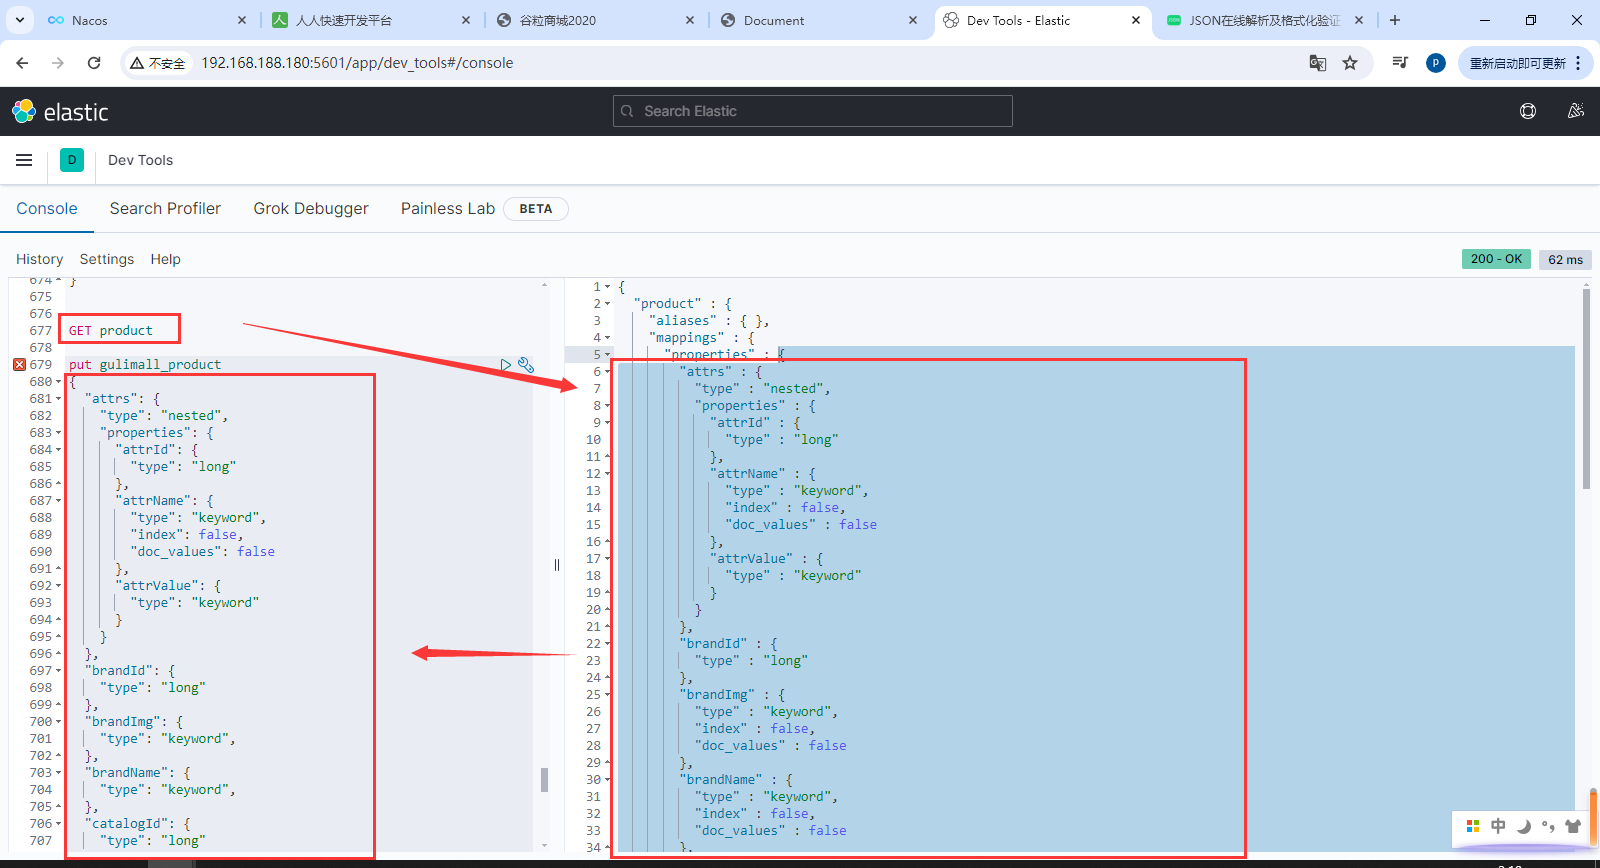Collapse output brandImg block at line 25
The width and height of the screenshot is (1600, 868).
[x=607, y=695]
